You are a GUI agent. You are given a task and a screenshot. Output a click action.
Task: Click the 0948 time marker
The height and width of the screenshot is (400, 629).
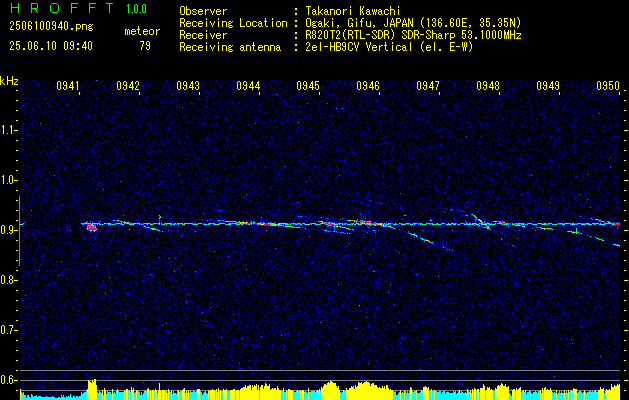(488, 86)
